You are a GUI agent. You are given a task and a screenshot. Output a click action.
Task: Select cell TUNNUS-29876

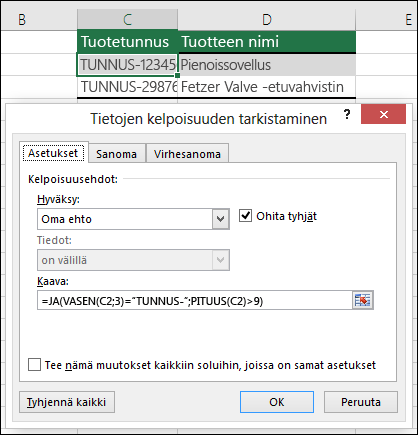(127, 87)
